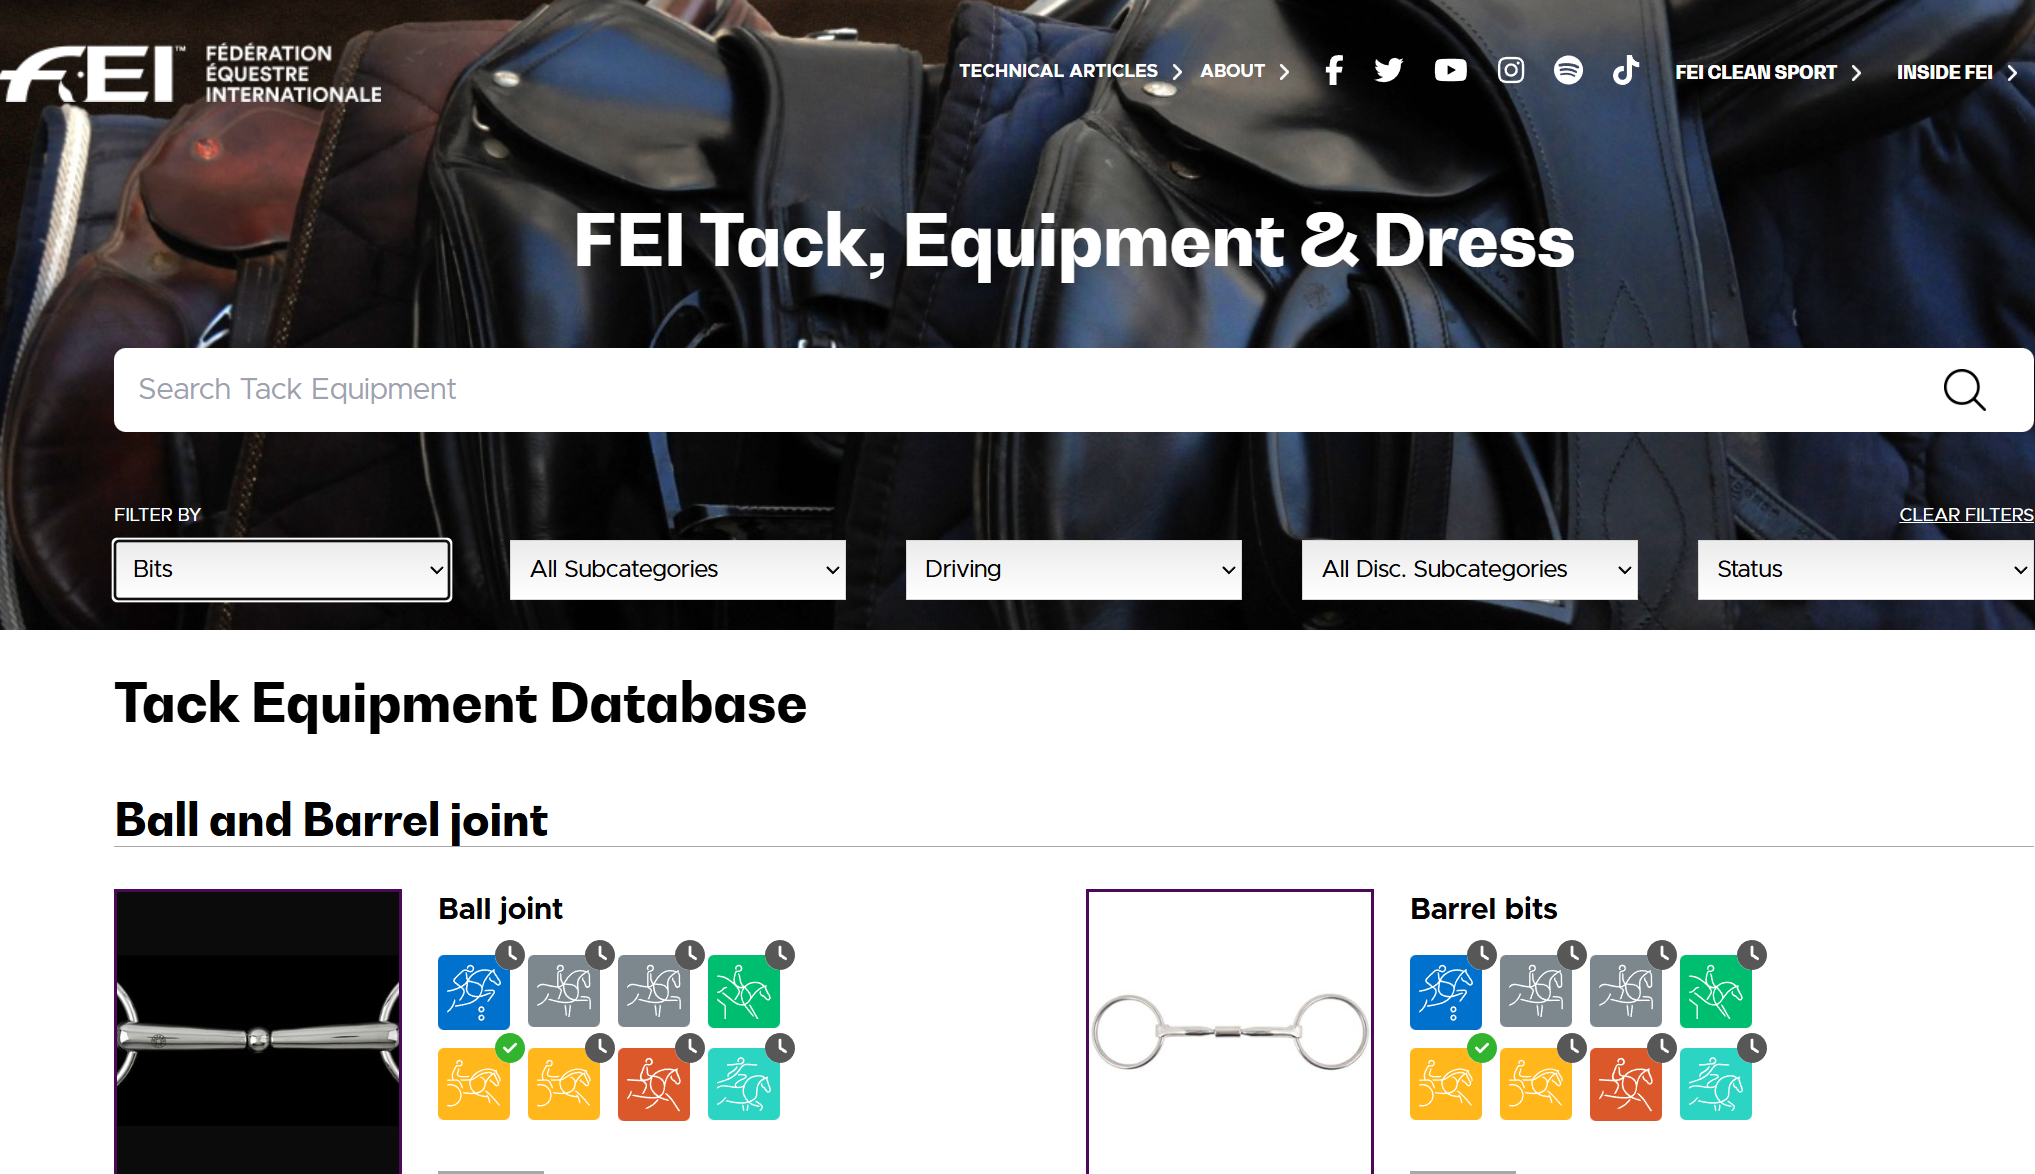This screenshot has width=2035, height=1174.
Task: Open FEI TikTok icon
Action: (x=1626, y=70)
